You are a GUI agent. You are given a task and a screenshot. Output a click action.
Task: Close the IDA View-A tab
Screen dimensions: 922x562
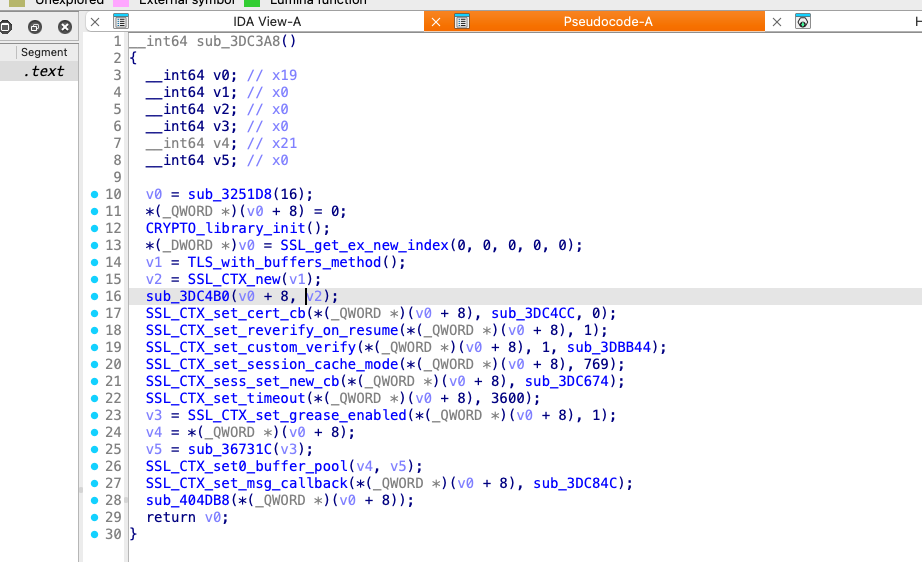95,22
